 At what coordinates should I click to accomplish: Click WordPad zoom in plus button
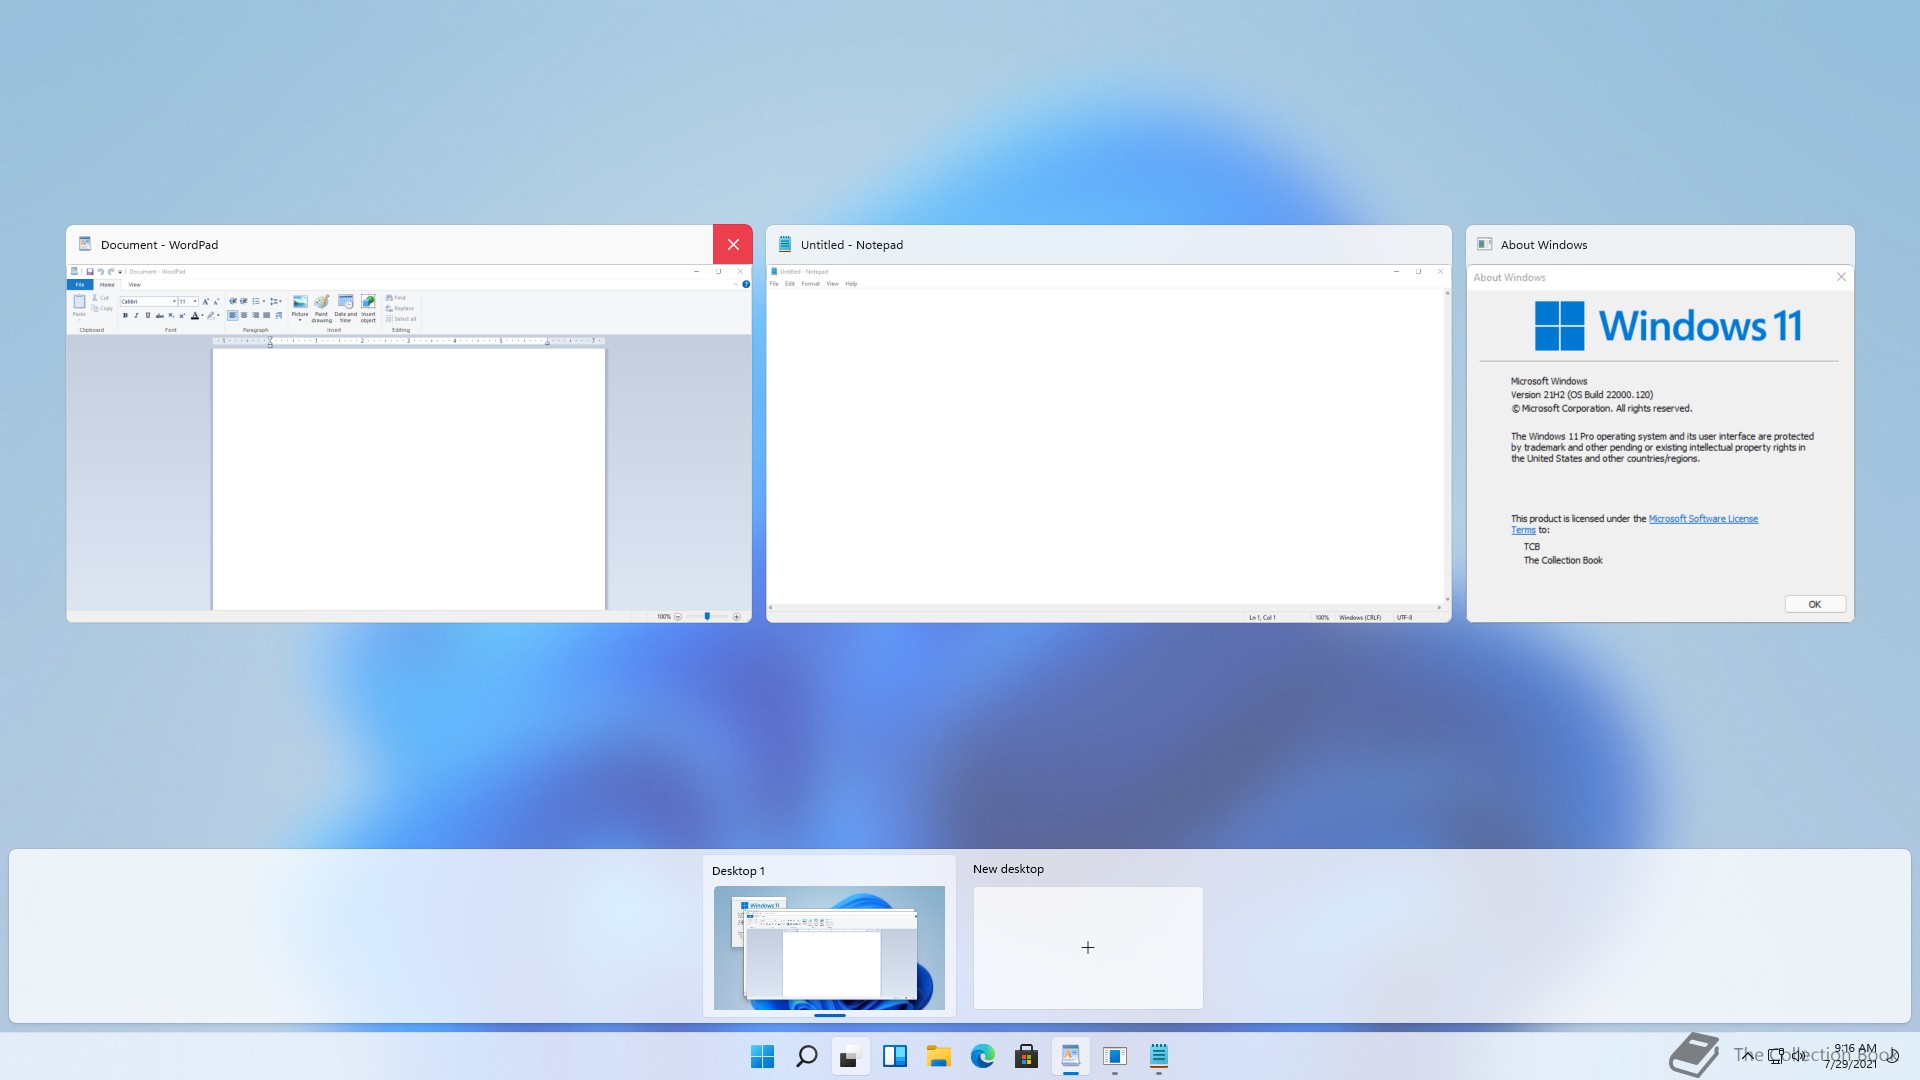tap(737, 617)
